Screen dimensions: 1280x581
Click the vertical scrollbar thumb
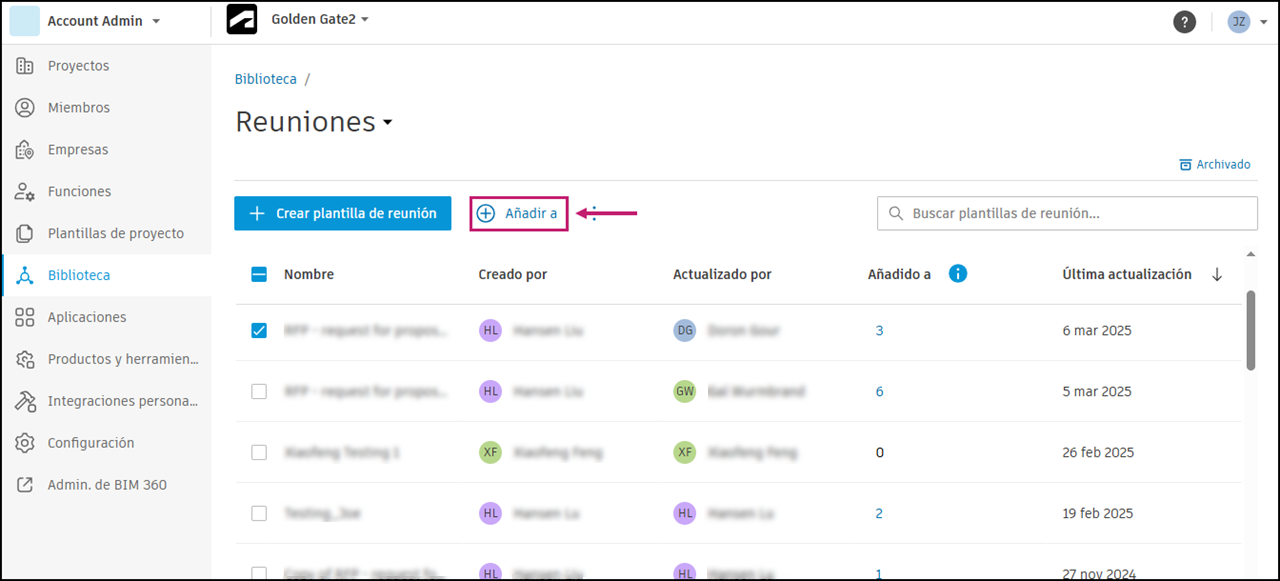(x=1251, y=330)
